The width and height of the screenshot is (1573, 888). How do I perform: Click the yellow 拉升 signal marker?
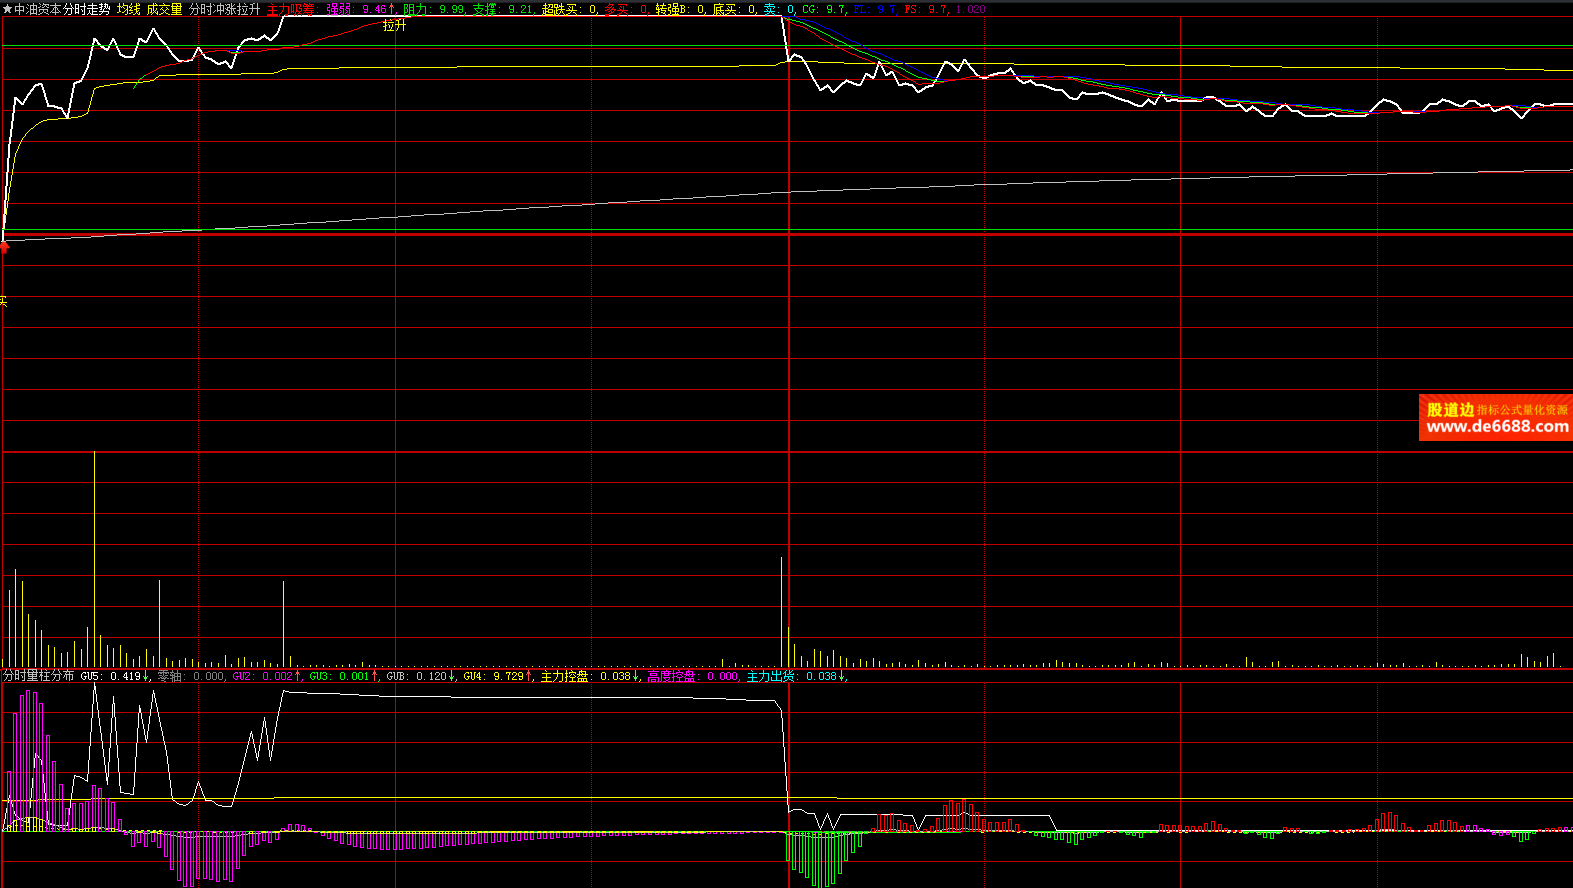pos(395,25)
